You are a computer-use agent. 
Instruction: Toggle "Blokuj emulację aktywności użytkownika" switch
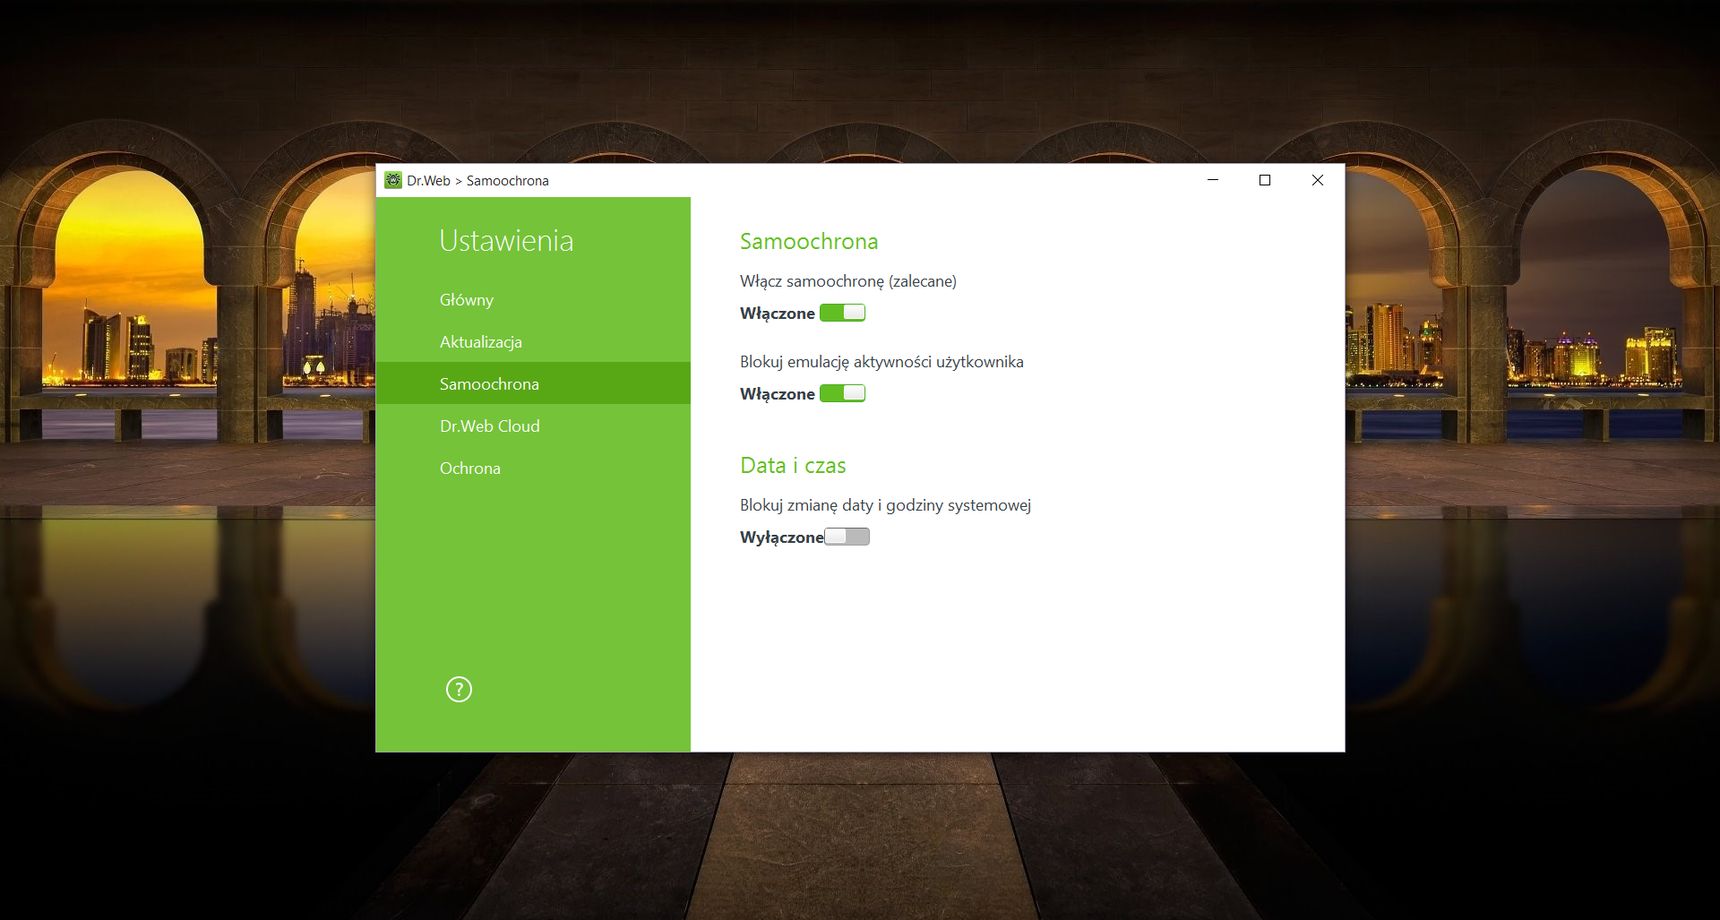click(843, 393)
